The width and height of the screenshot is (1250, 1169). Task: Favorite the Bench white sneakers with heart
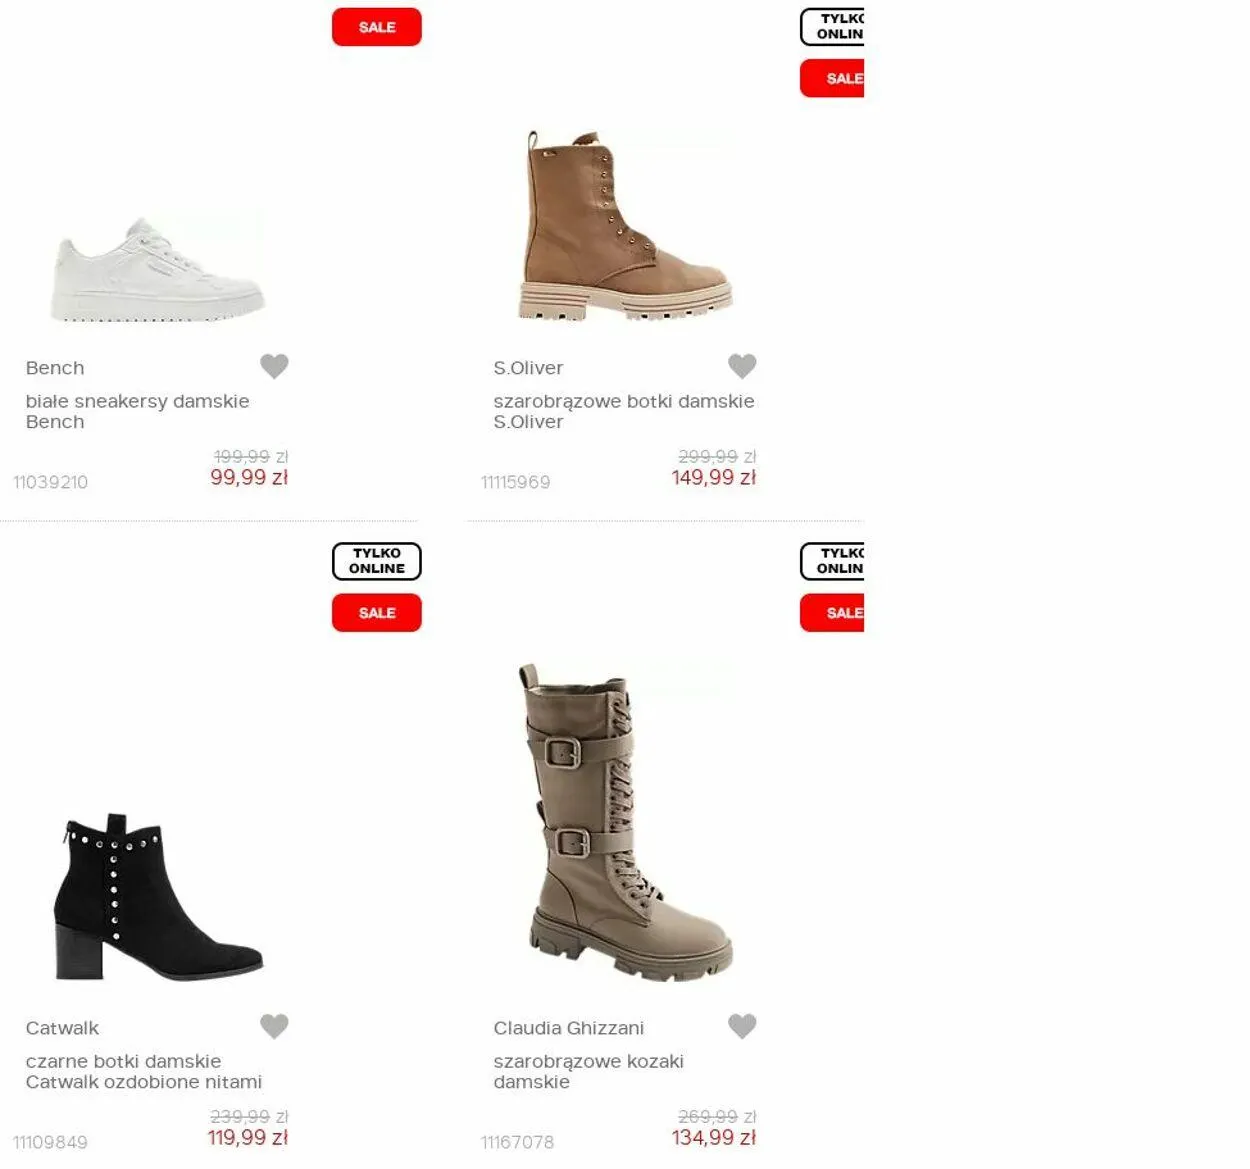tap(274, 366)
